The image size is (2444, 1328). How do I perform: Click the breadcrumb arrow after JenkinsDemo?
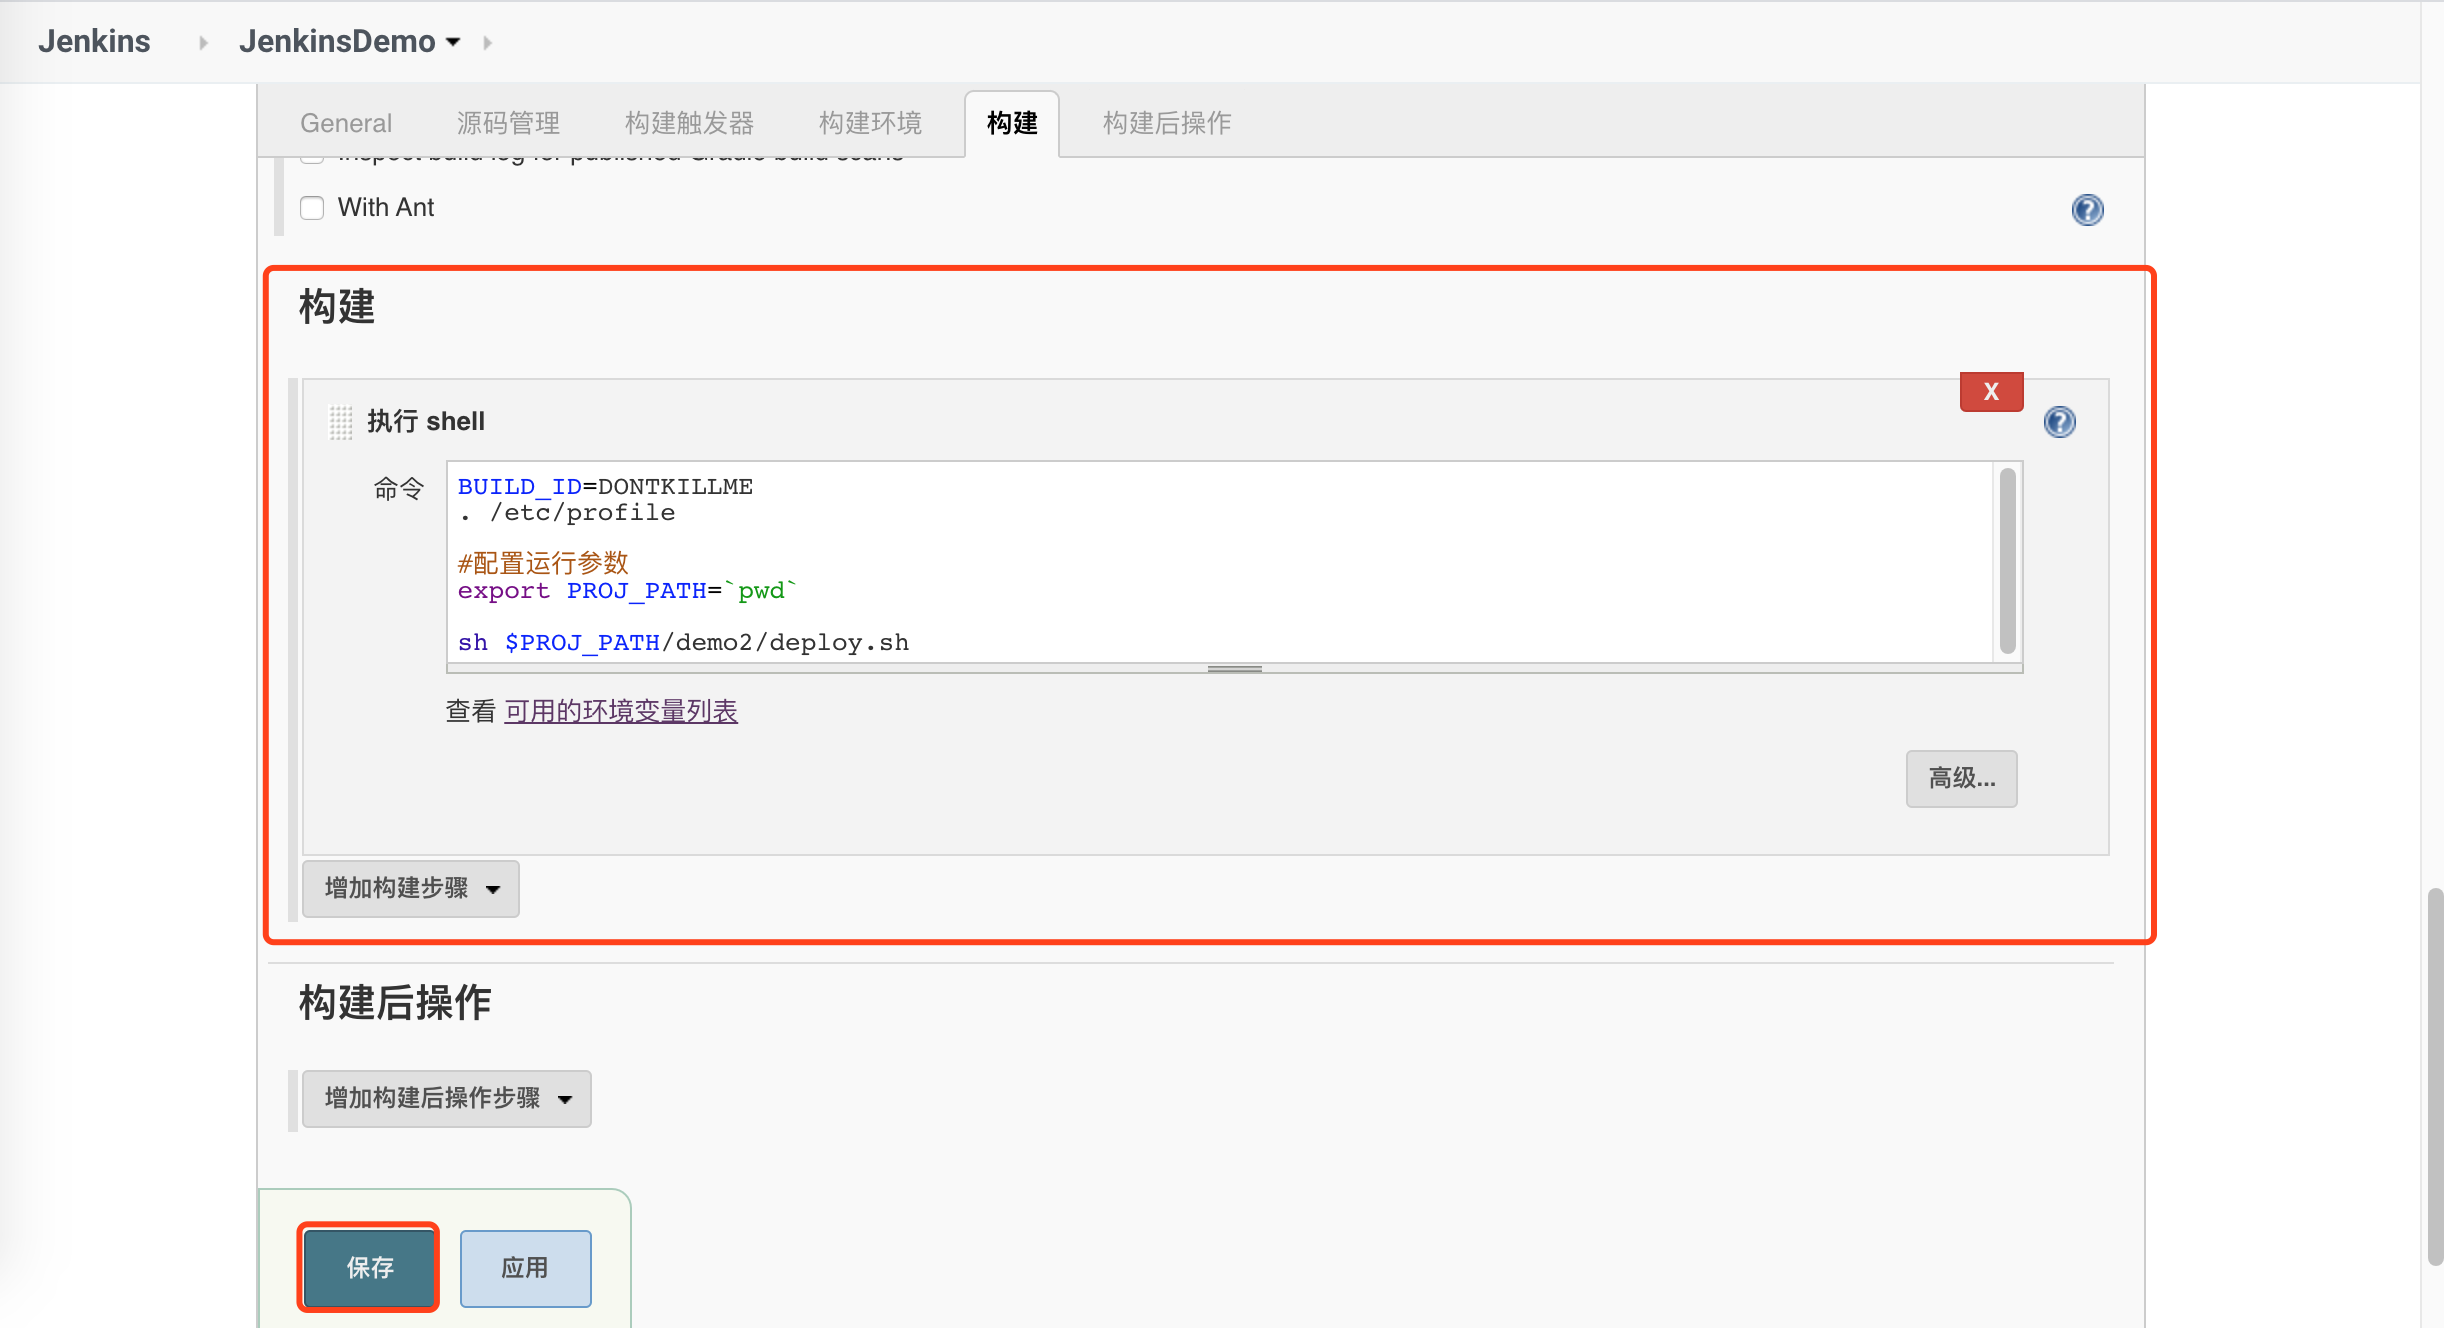(x=487, y=42)
